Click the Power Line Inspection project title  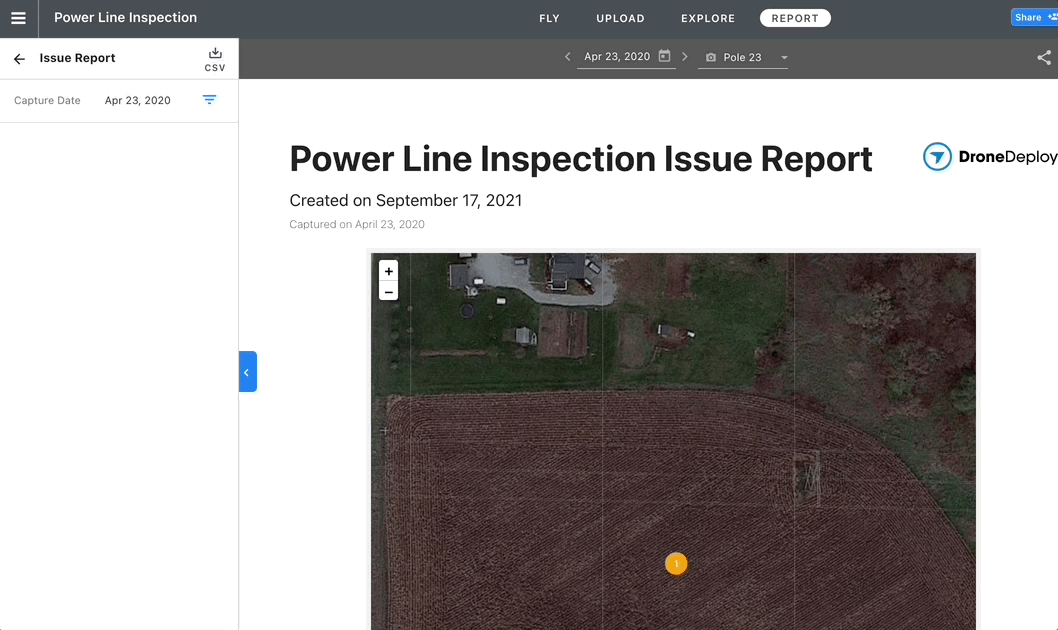click(x=126, y=18)
